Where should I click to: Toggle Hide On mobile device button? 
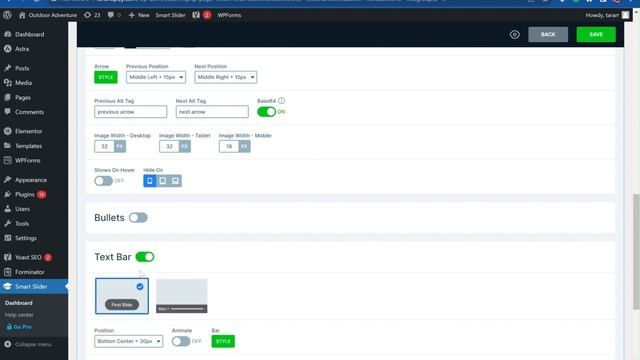150,181
